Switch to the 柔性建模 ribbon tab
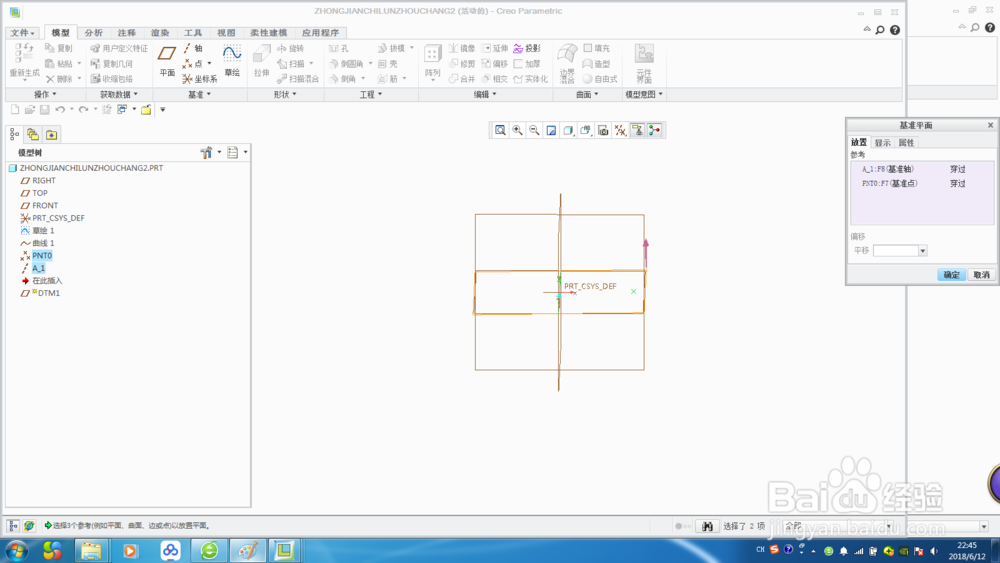1000x563 pixels. 268,33
